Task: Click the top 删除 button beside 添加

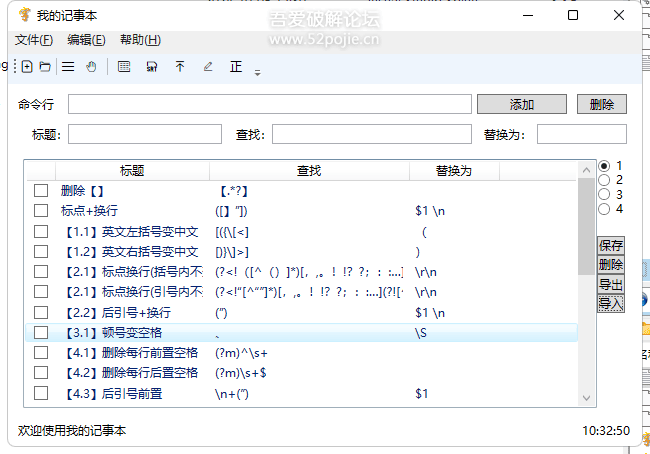Action: pos(602,104)
